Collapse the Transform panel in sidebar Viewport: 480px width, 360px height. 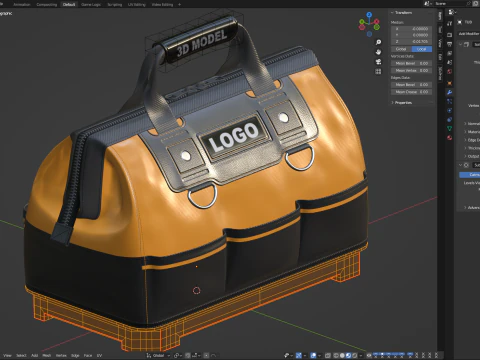tap(392, 13)
